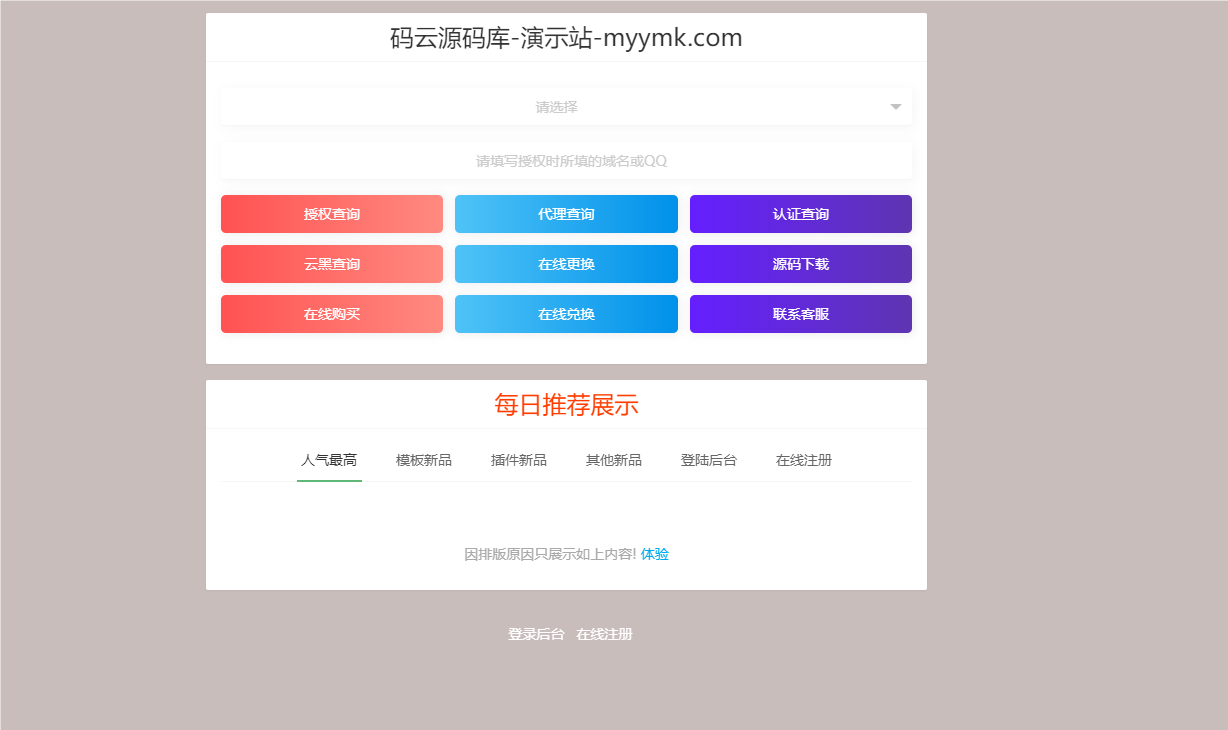This screenshot has width=1228, height=730.
Task: Click the 代理查询 (agent query) button
Action: [566, 213]
